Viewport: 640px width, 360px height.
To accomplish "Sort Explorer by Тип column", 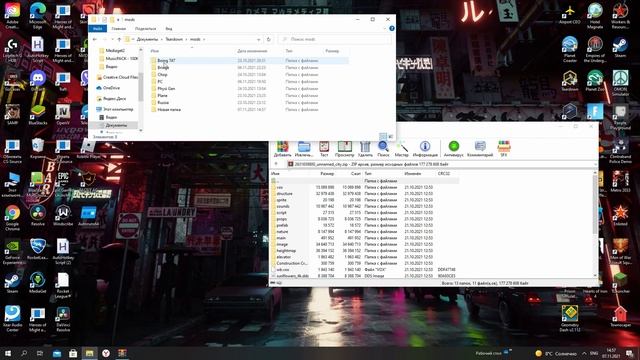I will tap(289, 51).
